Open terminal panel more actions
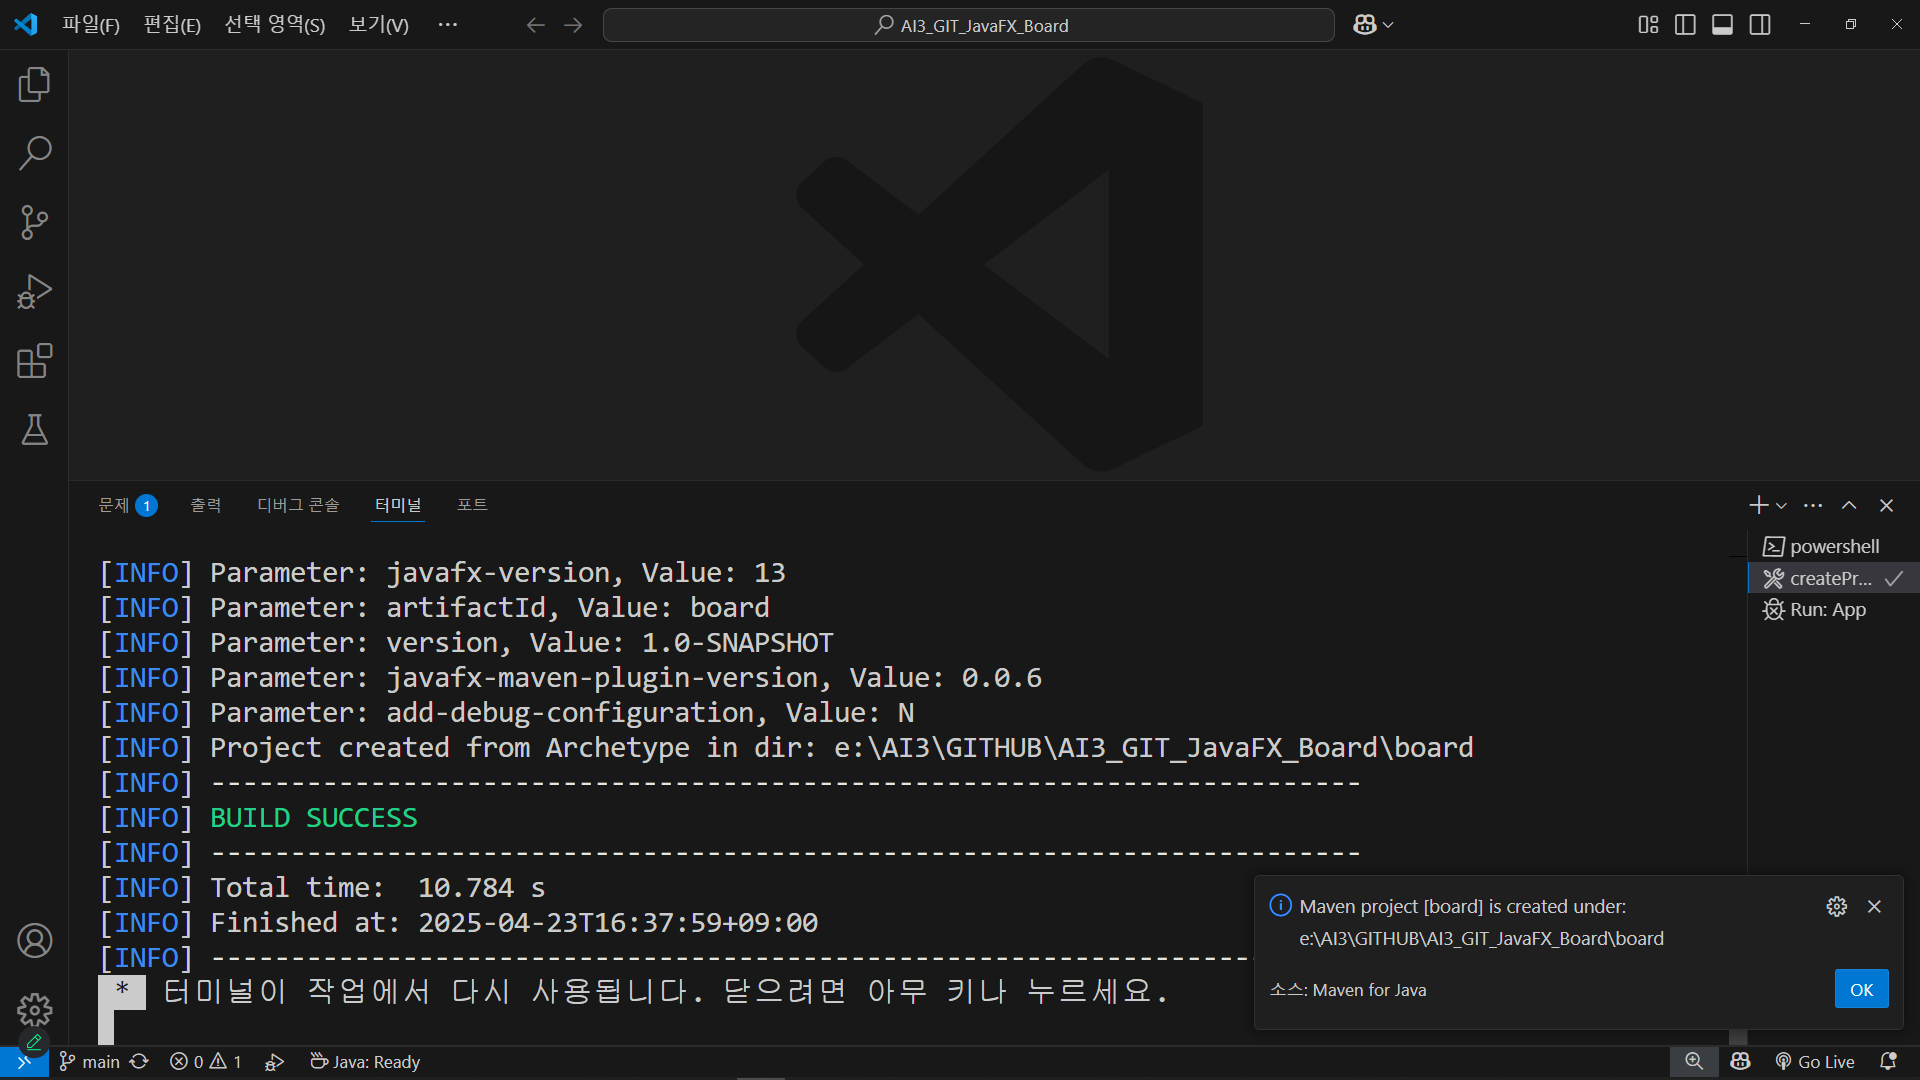 point(1813,506)
